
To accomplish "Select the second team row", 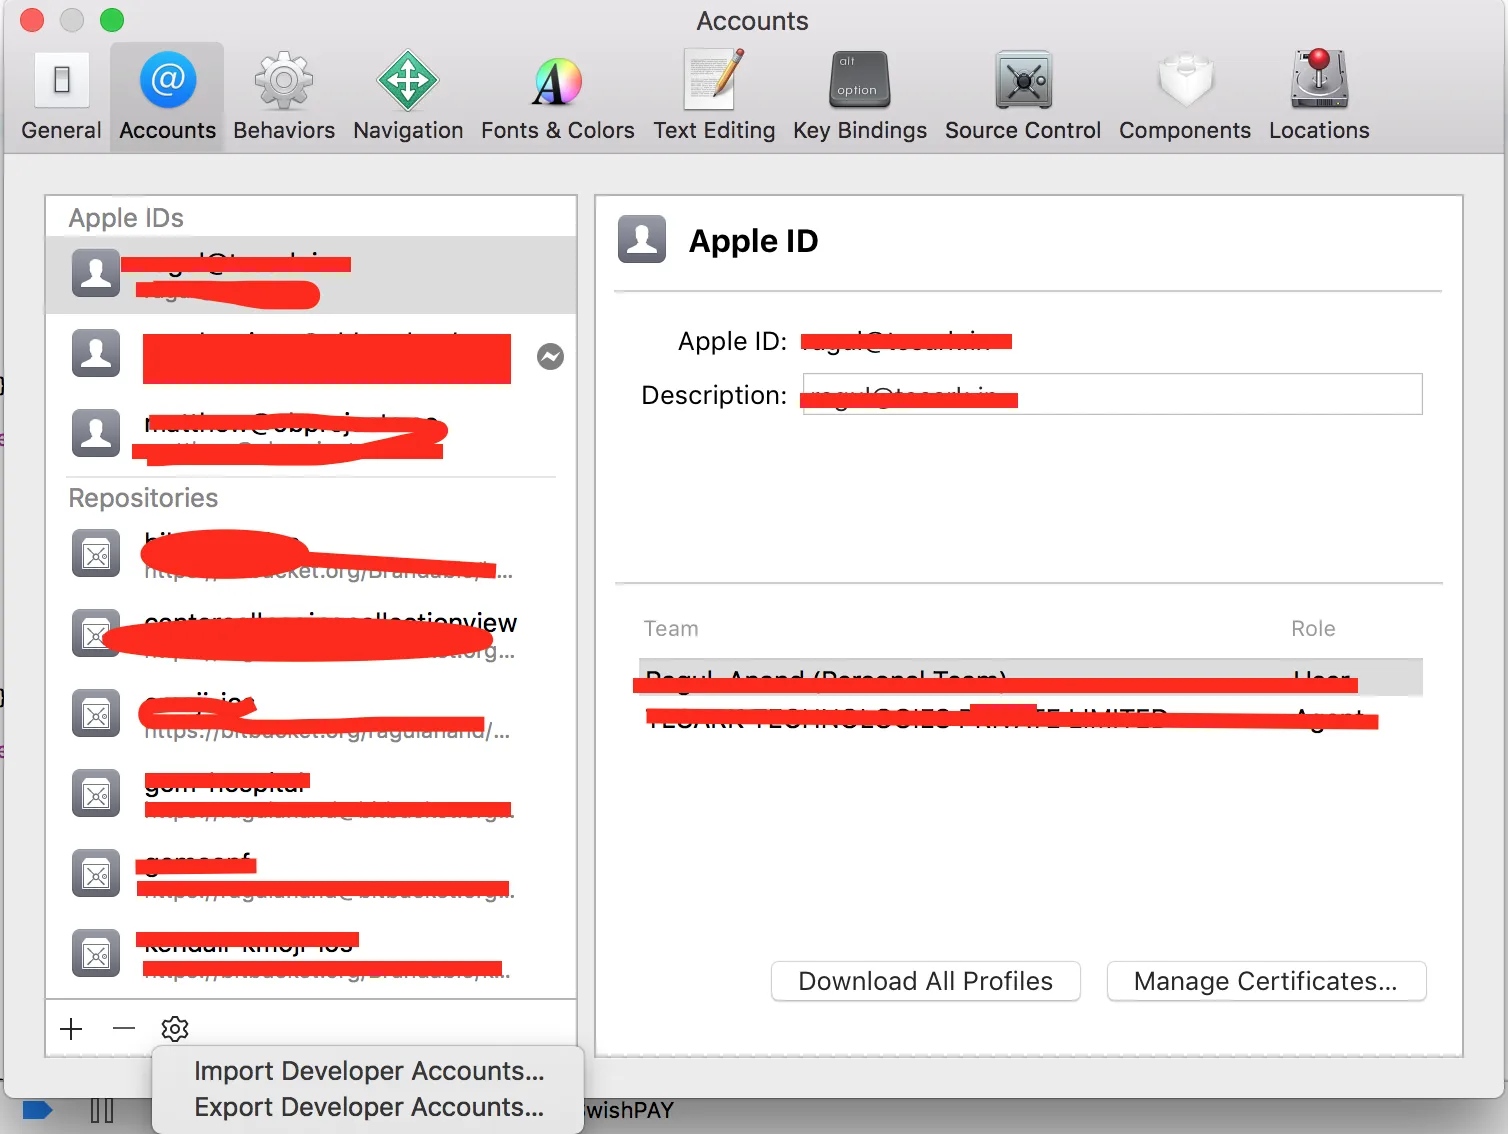I will [1030, 715].
